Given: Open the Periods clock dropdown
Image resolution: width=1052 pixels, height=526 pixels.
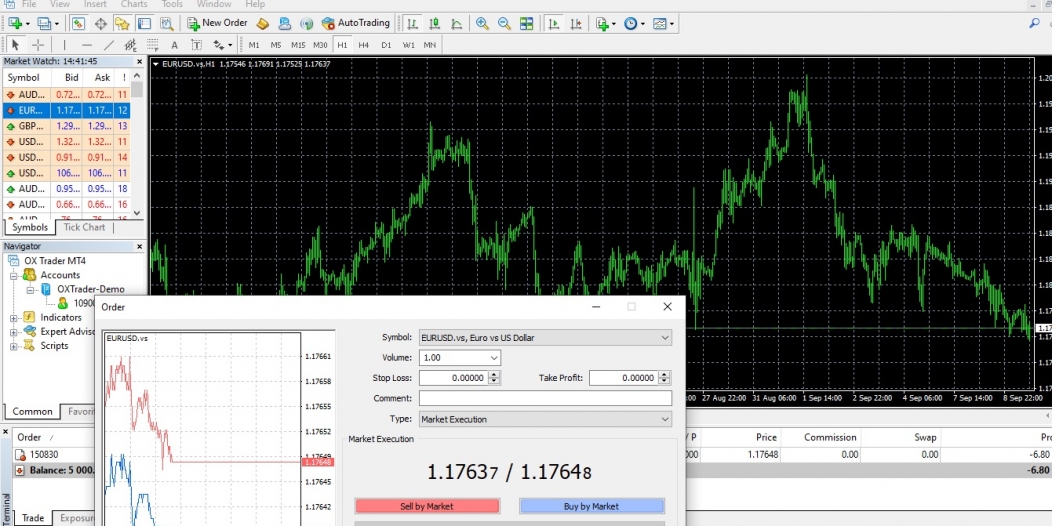Looking at the screenshot, I should pos(634,23).
